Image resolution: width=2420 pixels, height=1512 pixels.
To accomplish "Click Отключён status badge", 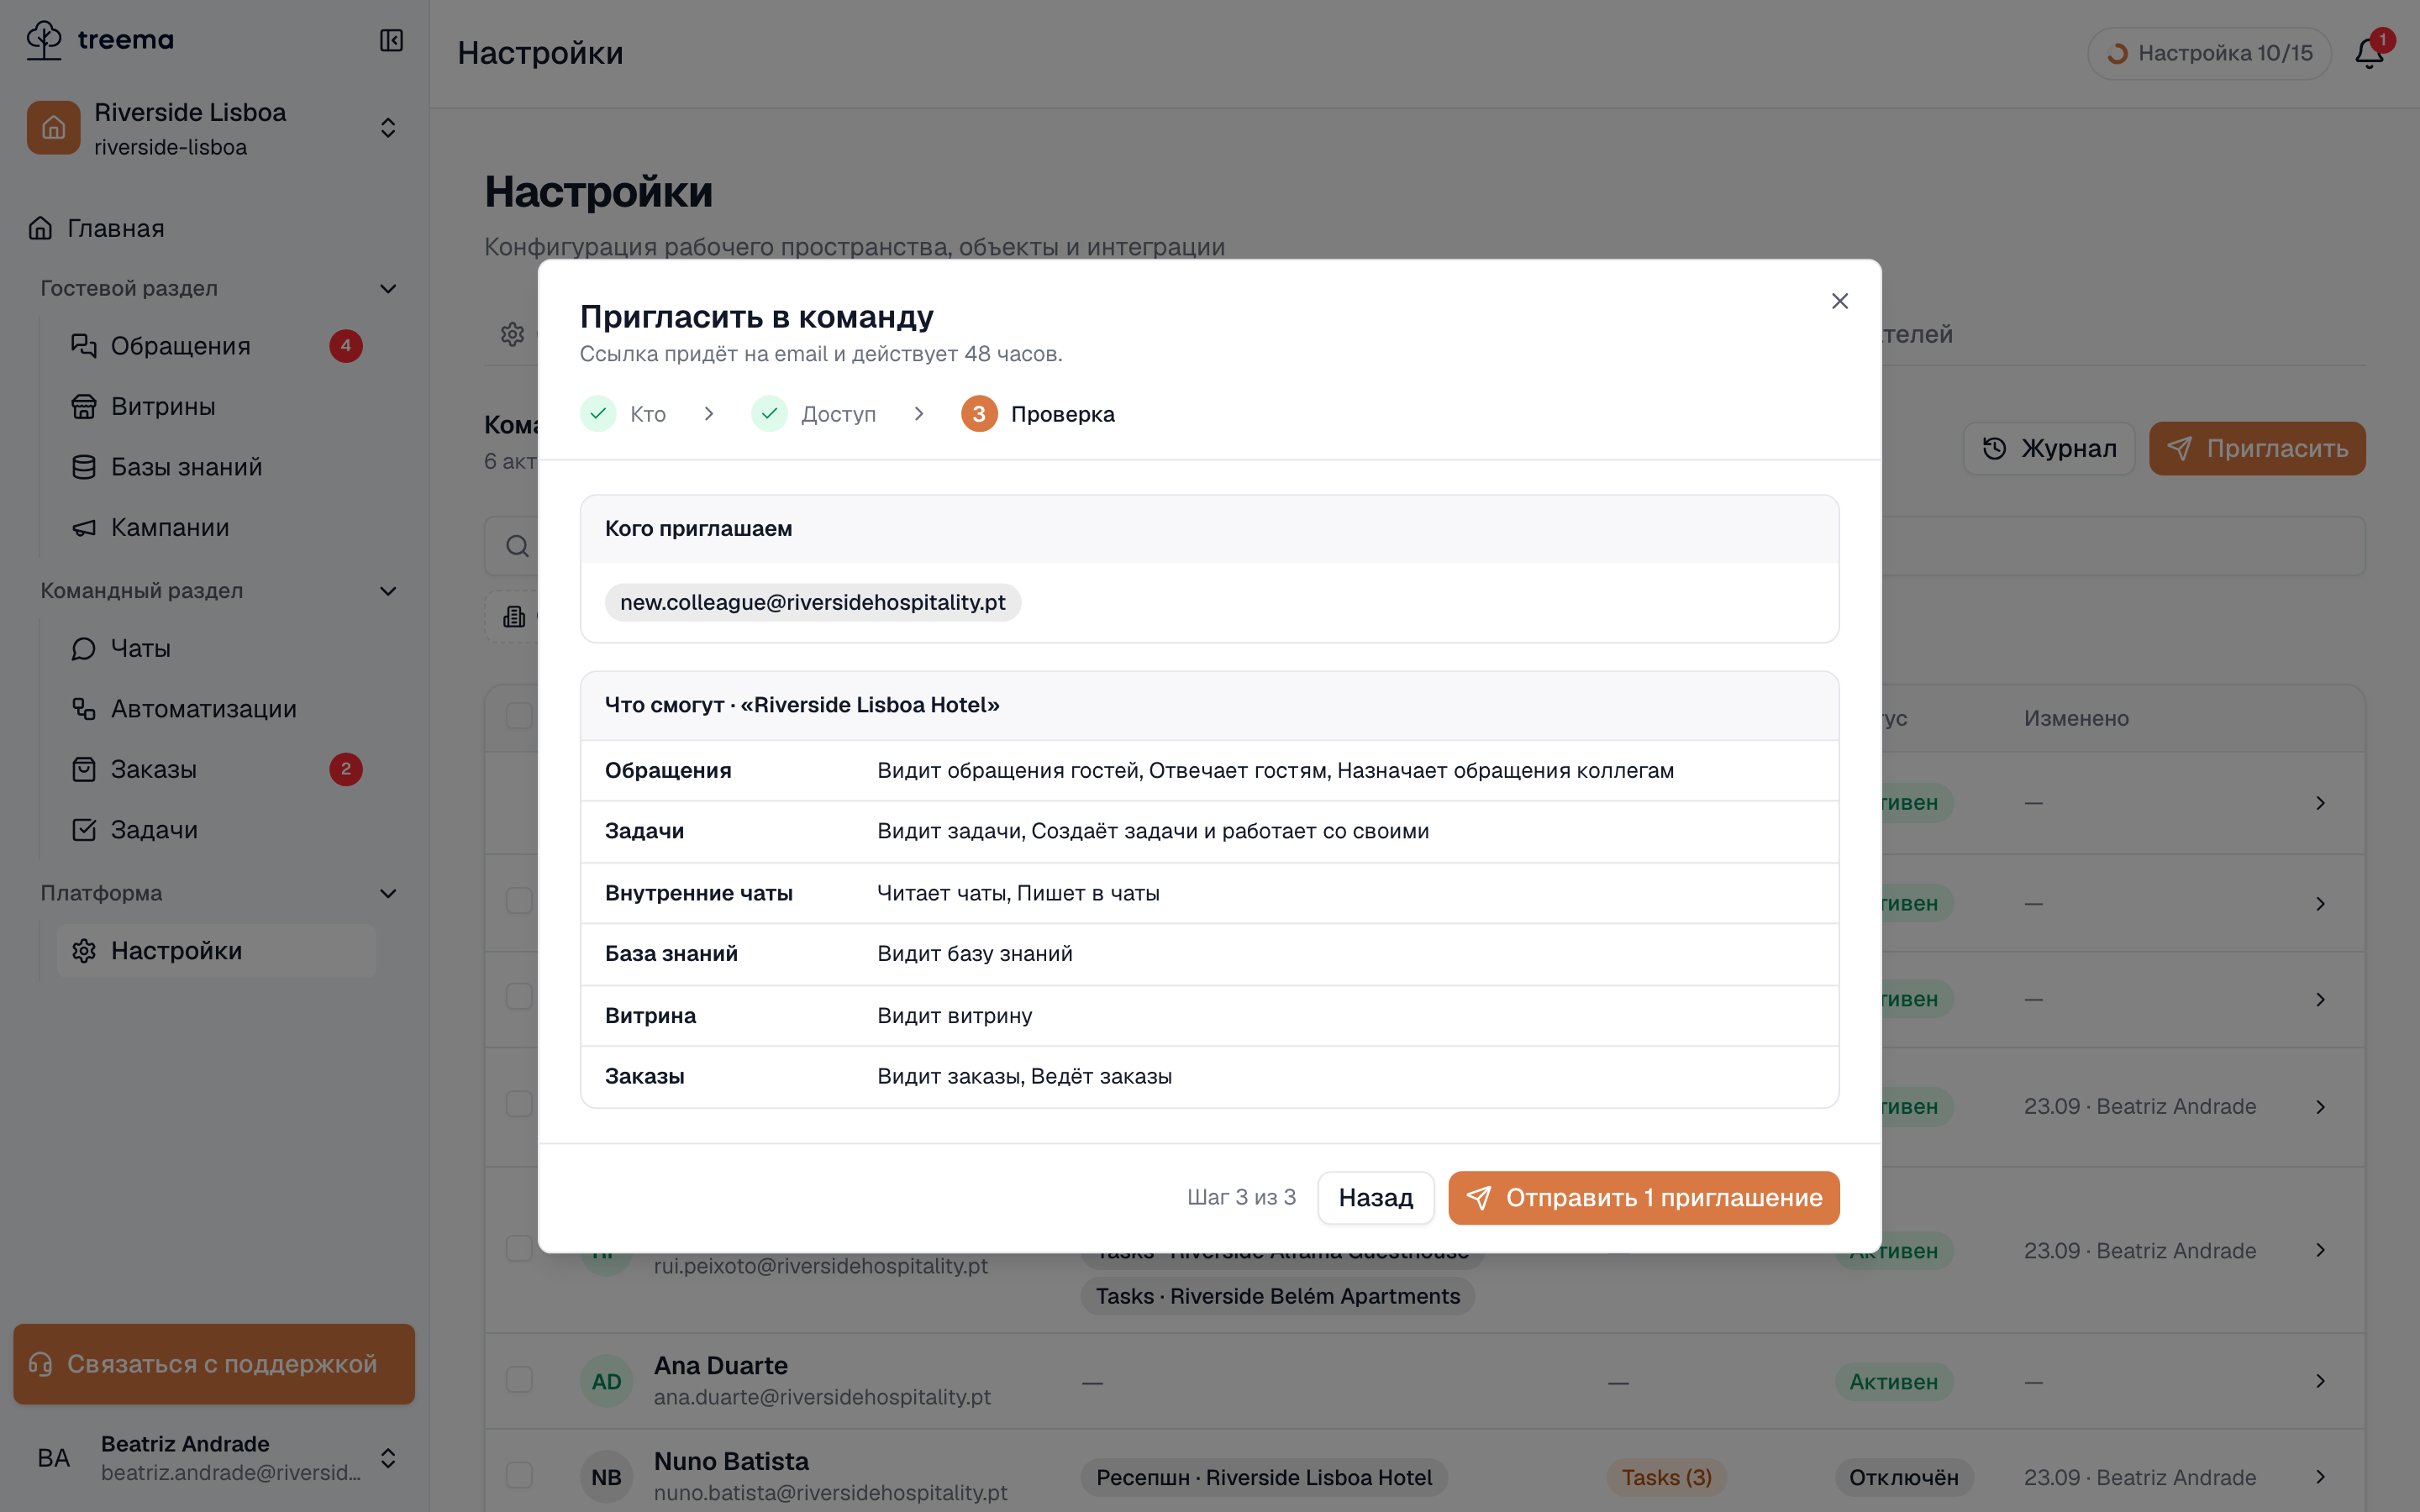I will (1903, 1477).
